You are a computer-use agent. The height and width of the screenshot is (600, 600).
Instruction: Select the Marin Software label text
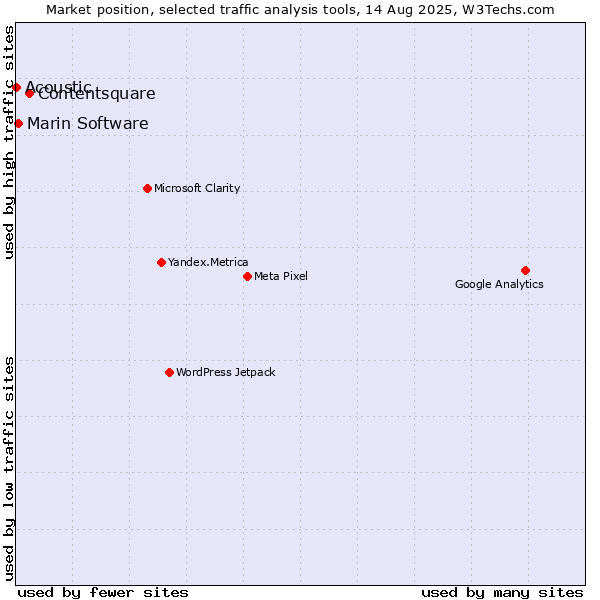tap(88, 124)
